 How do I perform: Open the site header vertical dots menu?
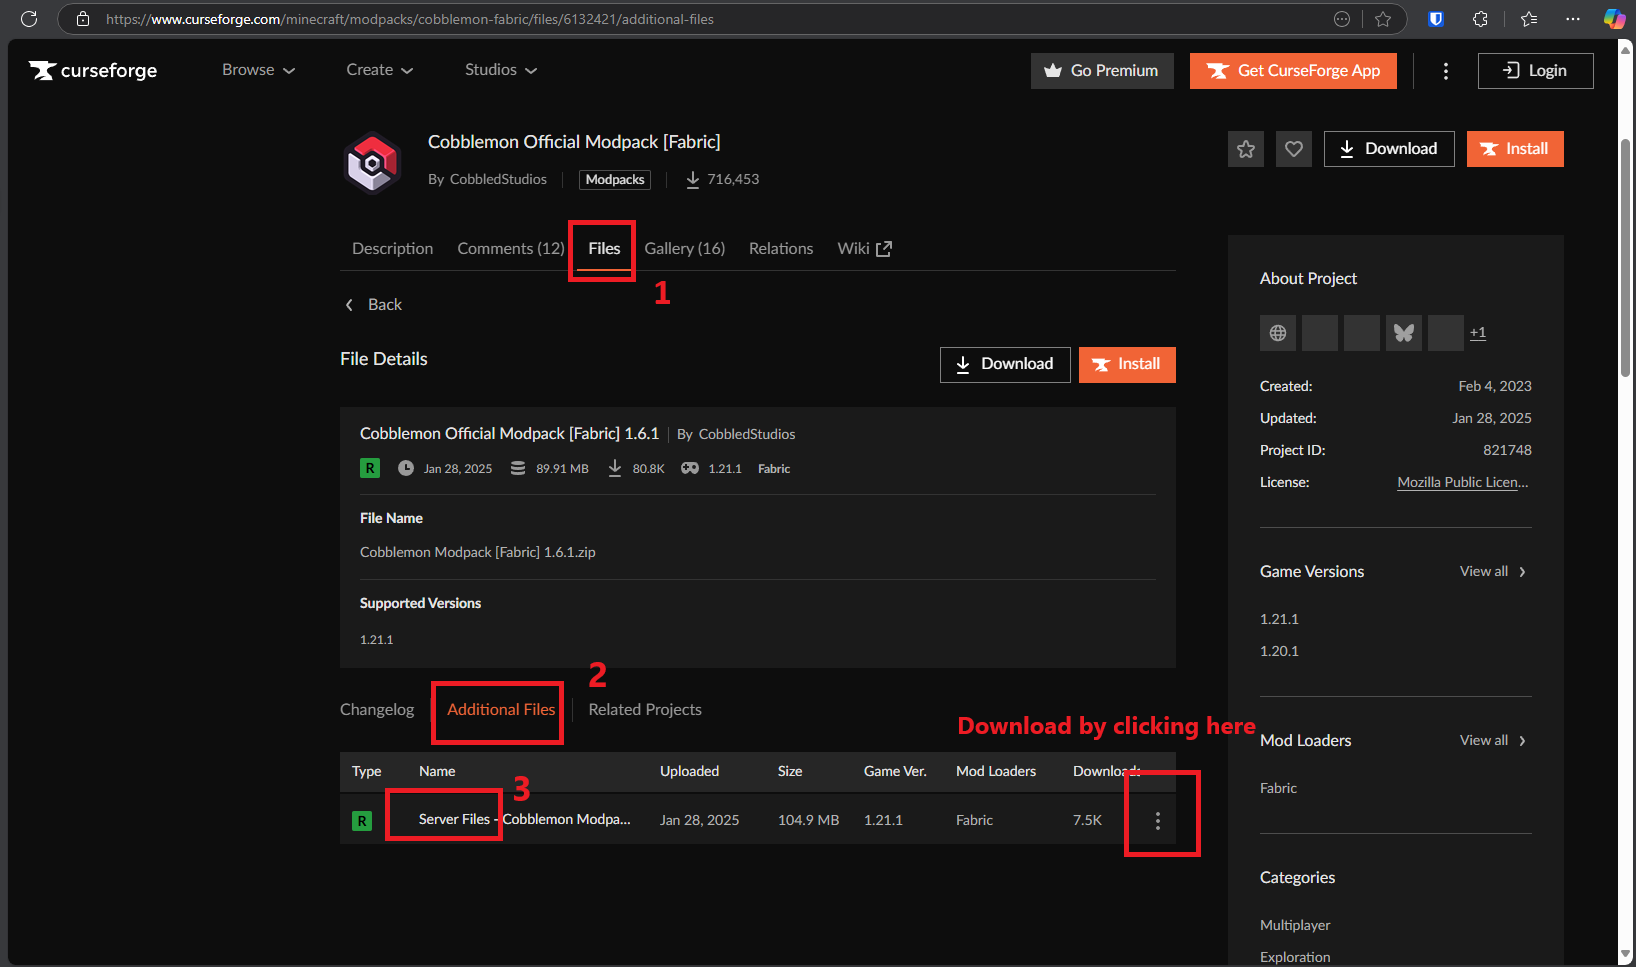tap(1445, 71)
